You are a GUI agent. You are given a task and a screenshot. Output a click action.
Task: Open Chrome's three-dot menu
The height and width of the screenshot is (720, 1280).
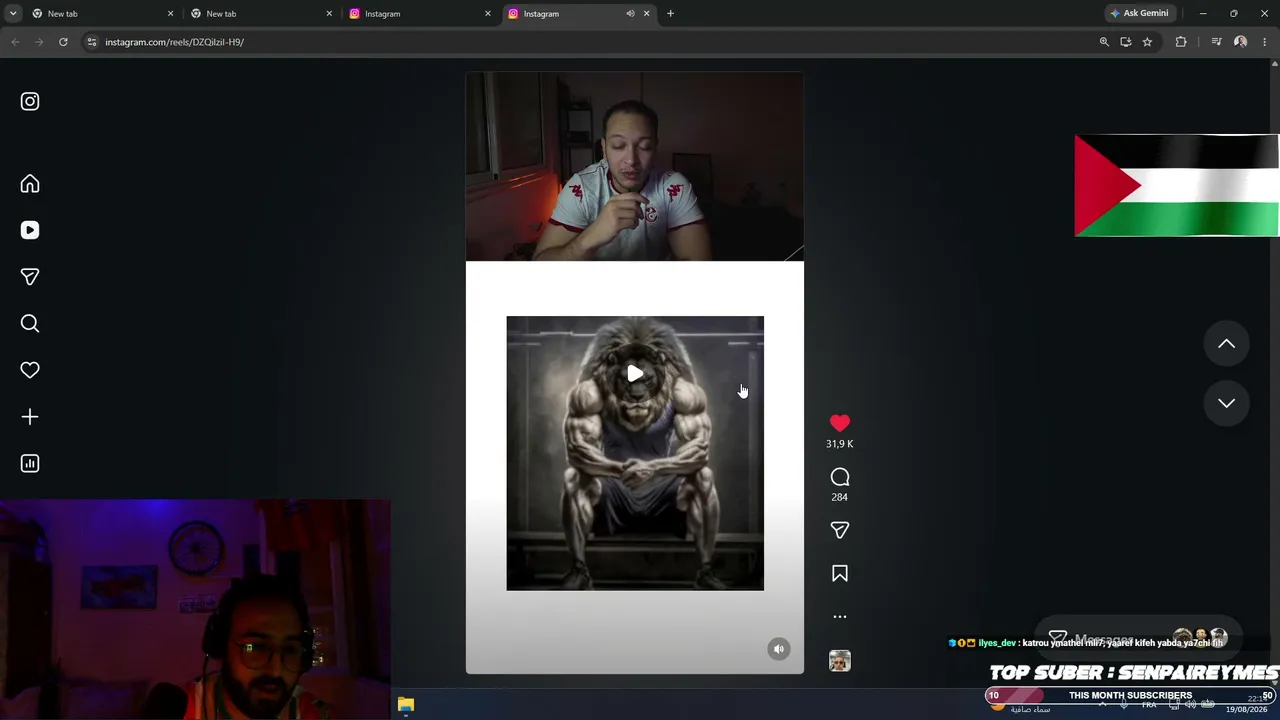tap(1264, 42)
